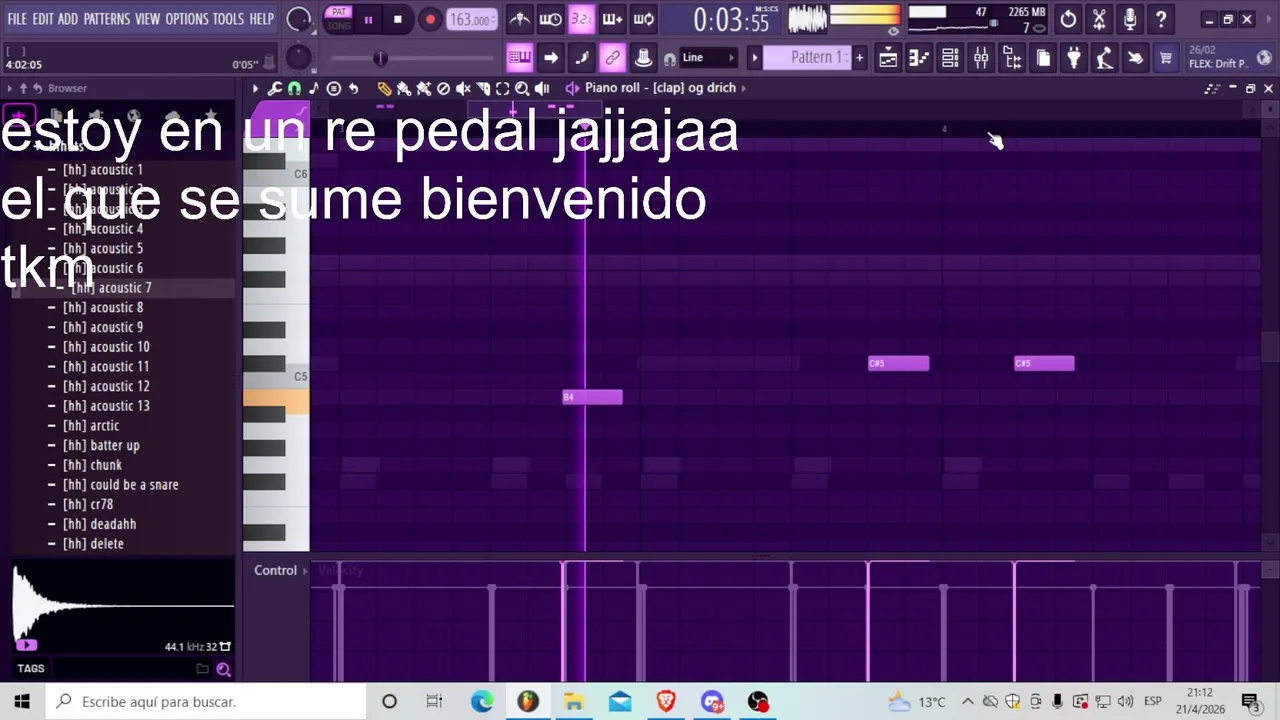Click the touch controller hand icon
The height and width of the screenshot is (720, 1280).
pos(1135,58)
